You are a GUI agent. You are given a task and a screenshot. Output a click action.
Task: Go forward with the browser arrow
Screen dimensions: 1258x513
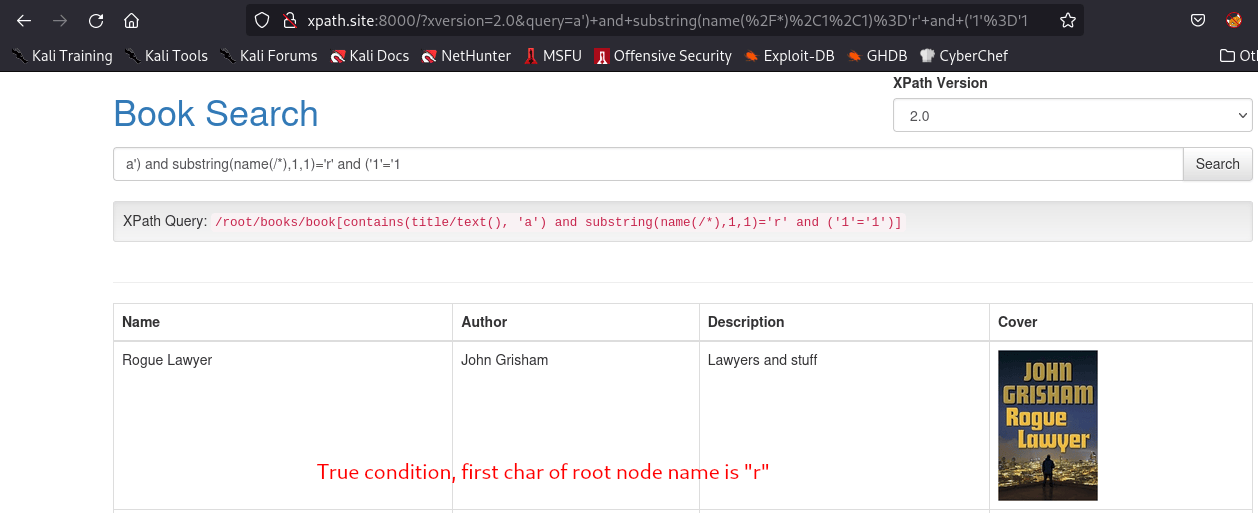[60, 20]
